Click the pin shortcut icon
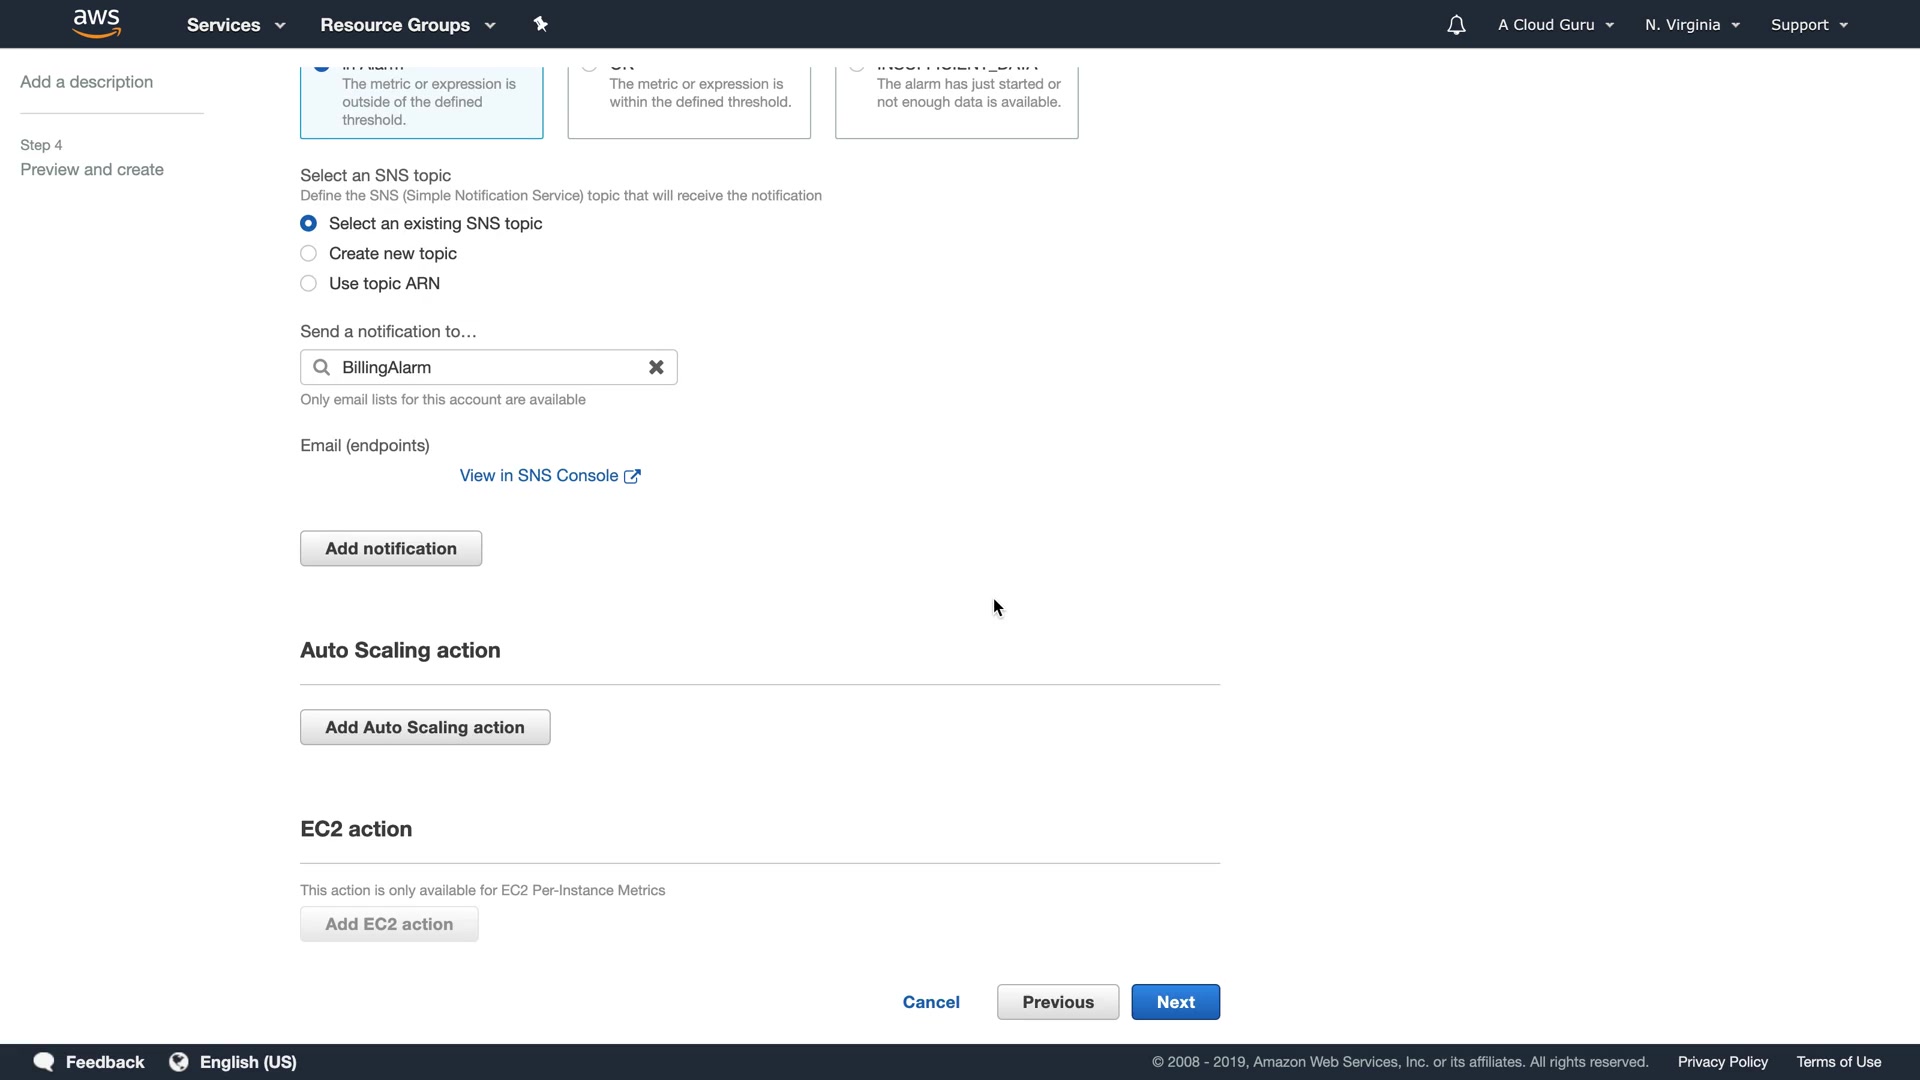 541,24
